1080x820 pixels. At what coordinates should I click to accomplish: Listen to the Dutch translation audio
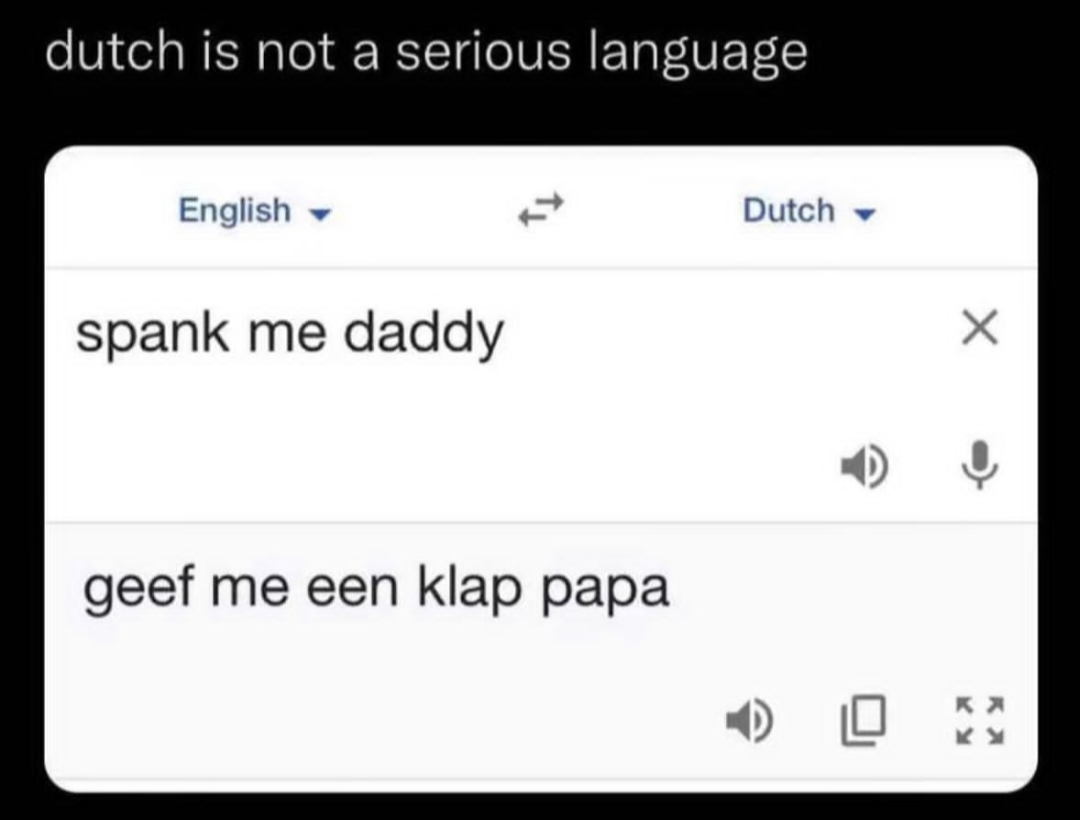(747, 717)
